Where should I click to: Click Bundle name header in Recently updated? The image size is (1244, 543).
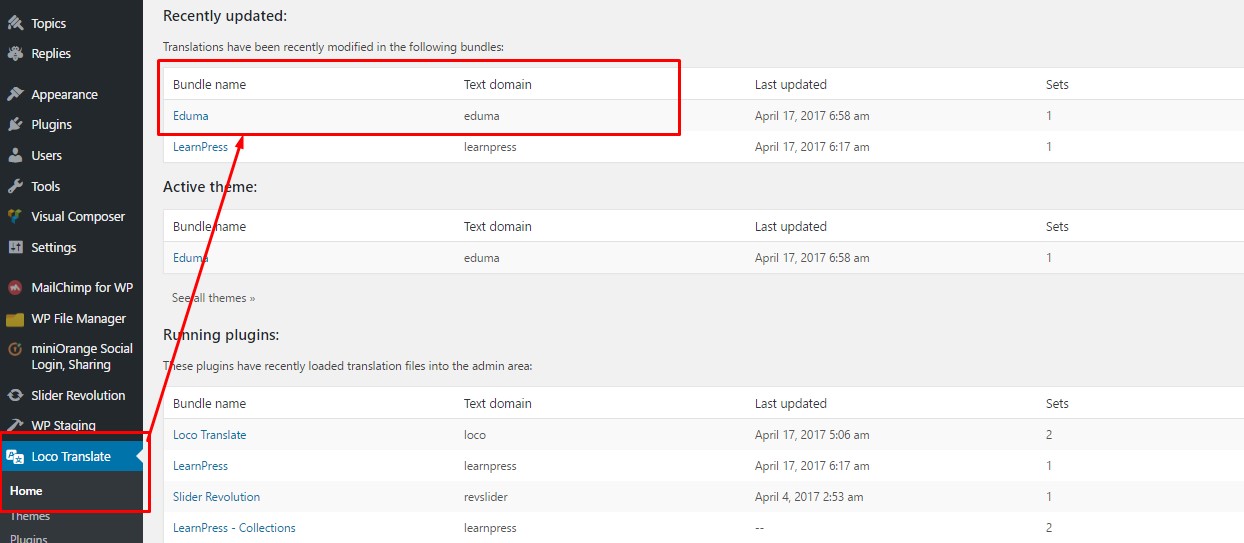[209, 85]
